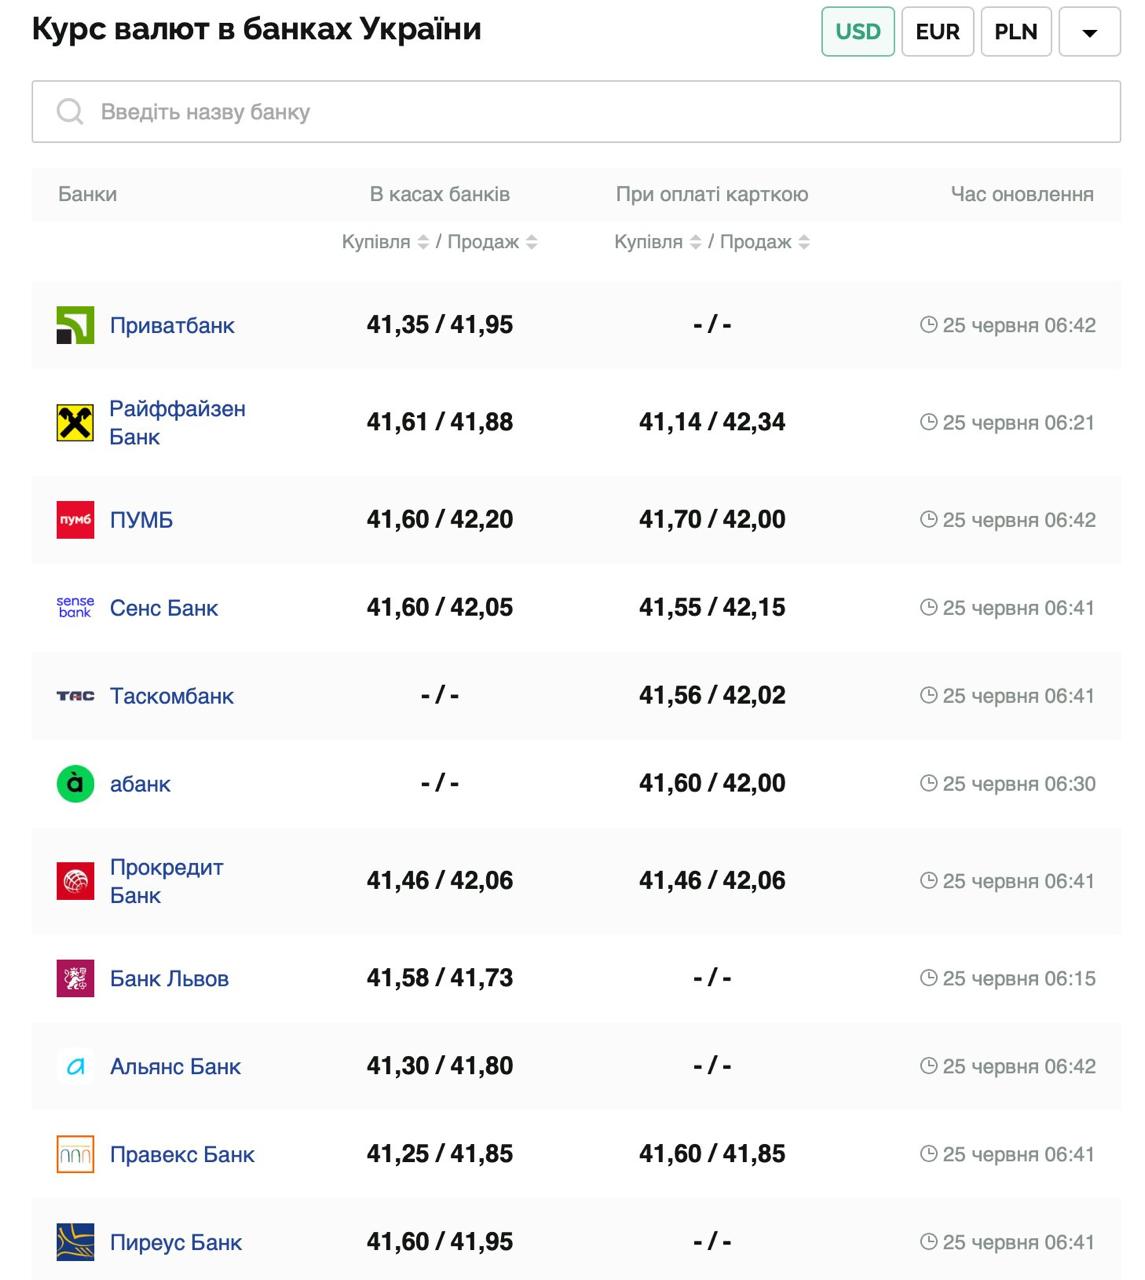Switch to the EUR currency tab
The width and height of the screenshot is (1145, 1280).
[x=937, y=32]
